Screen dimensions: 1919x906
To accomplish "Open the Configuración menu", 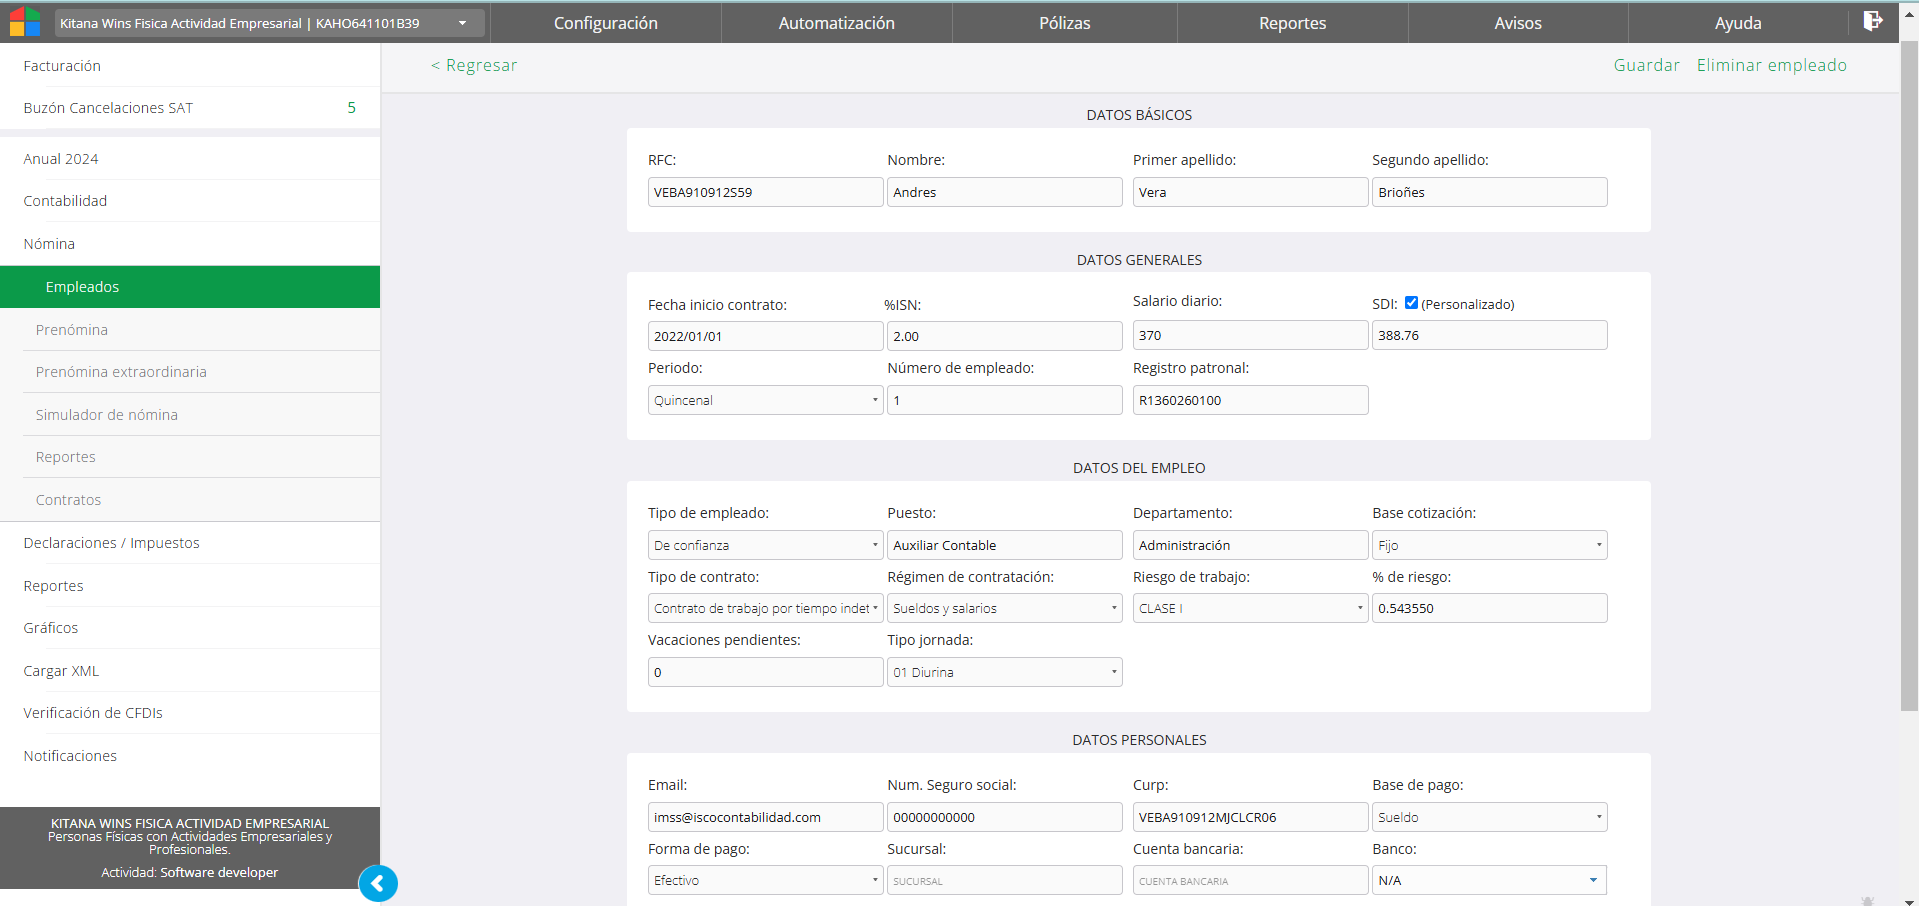I will 605,23.
